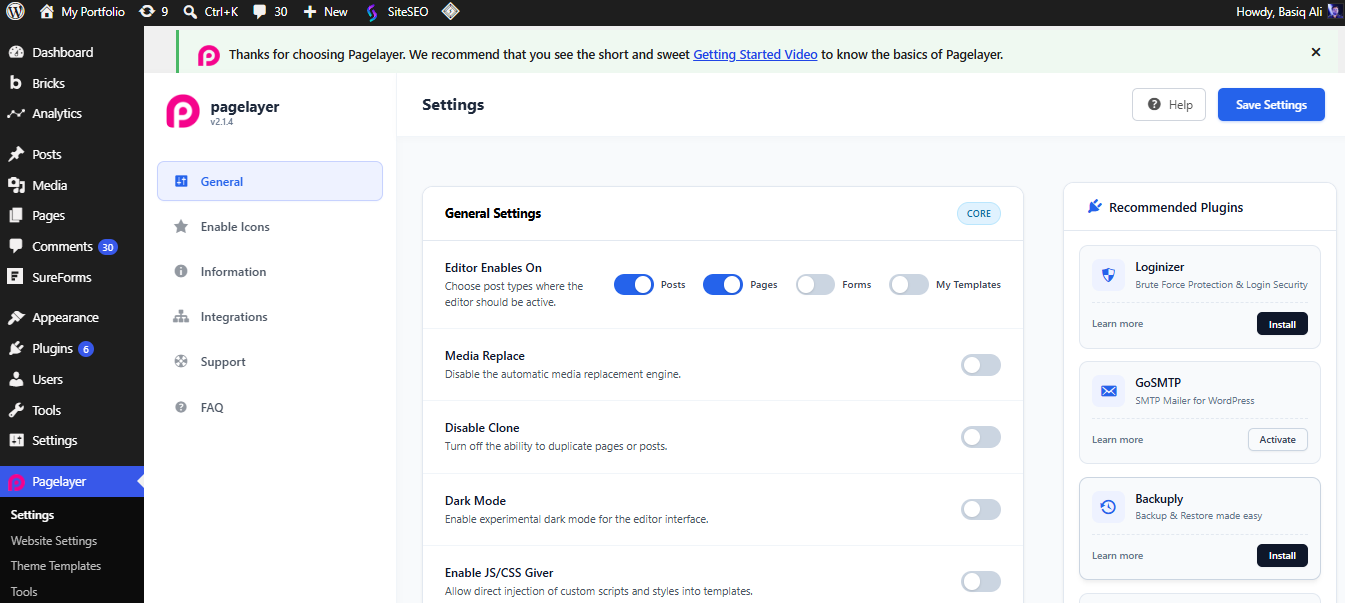Install the Loginizer plugin
Screen dimensions: 1345x603
point(1282,324)
